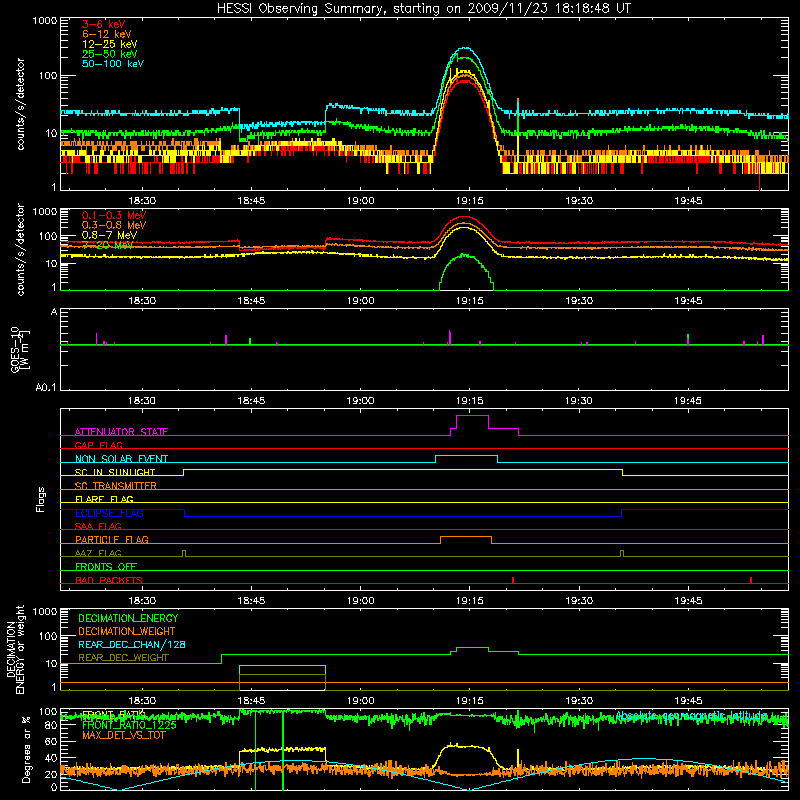
Task: Click the ATTENUATOR_STATE flag label
Action: (x=121, y=432)
